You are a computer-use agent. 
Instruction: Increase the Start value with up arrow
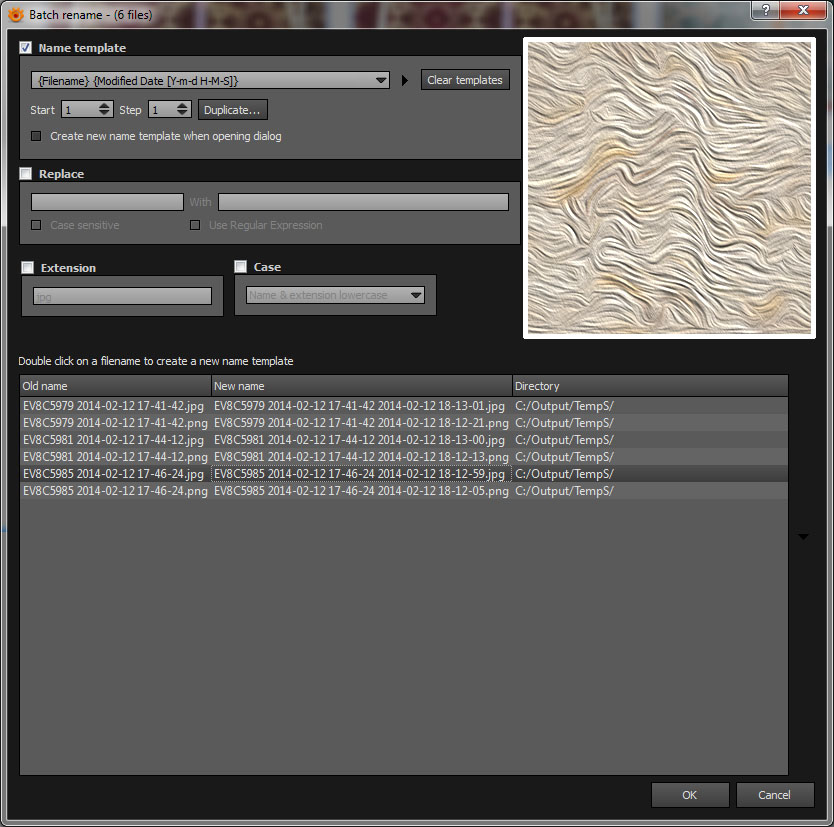point(104,106)
